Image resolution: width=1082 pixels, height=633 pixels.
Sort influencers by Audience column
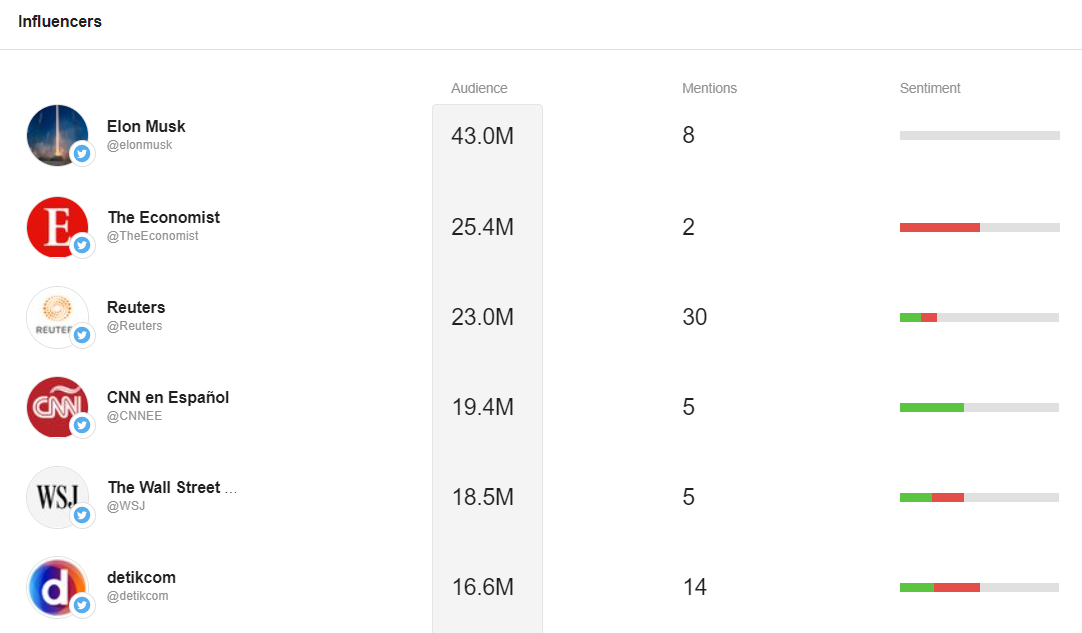479,88
